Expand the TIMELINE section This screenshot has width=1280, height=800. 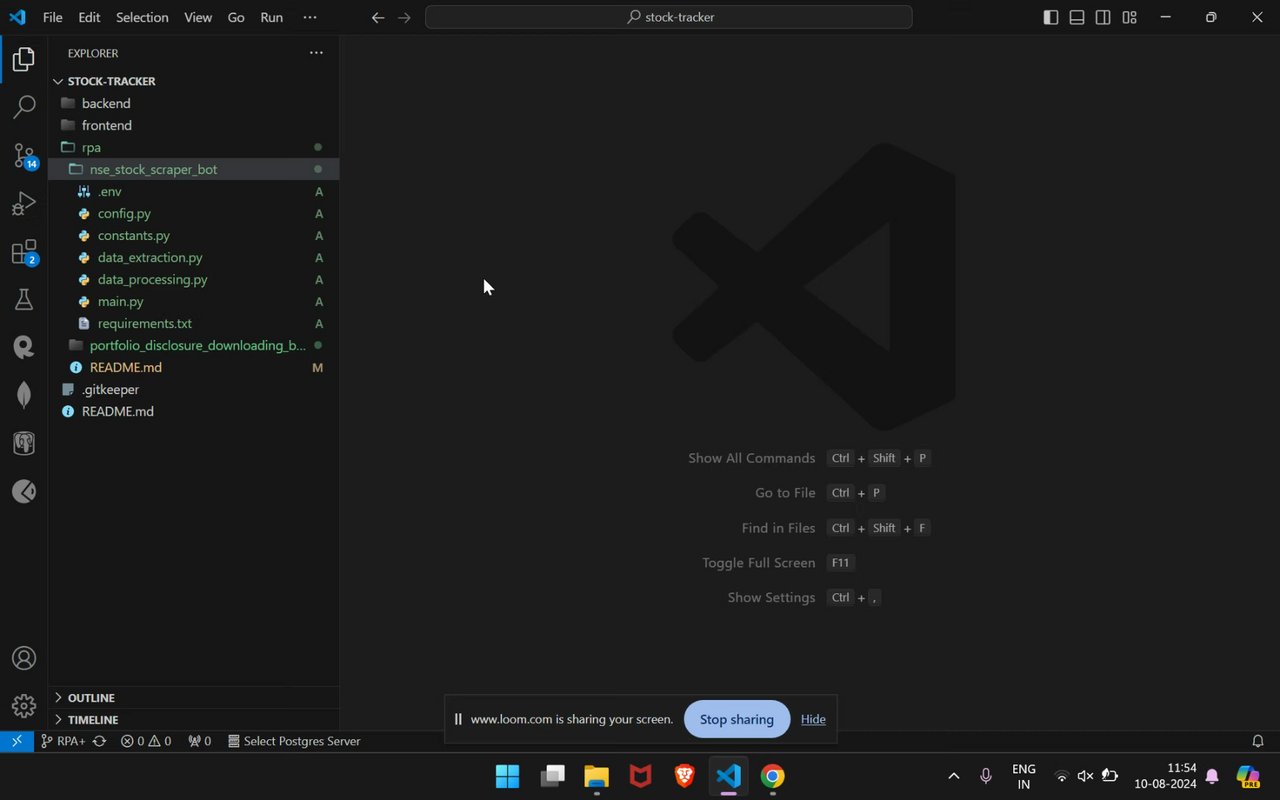[194, 719]
